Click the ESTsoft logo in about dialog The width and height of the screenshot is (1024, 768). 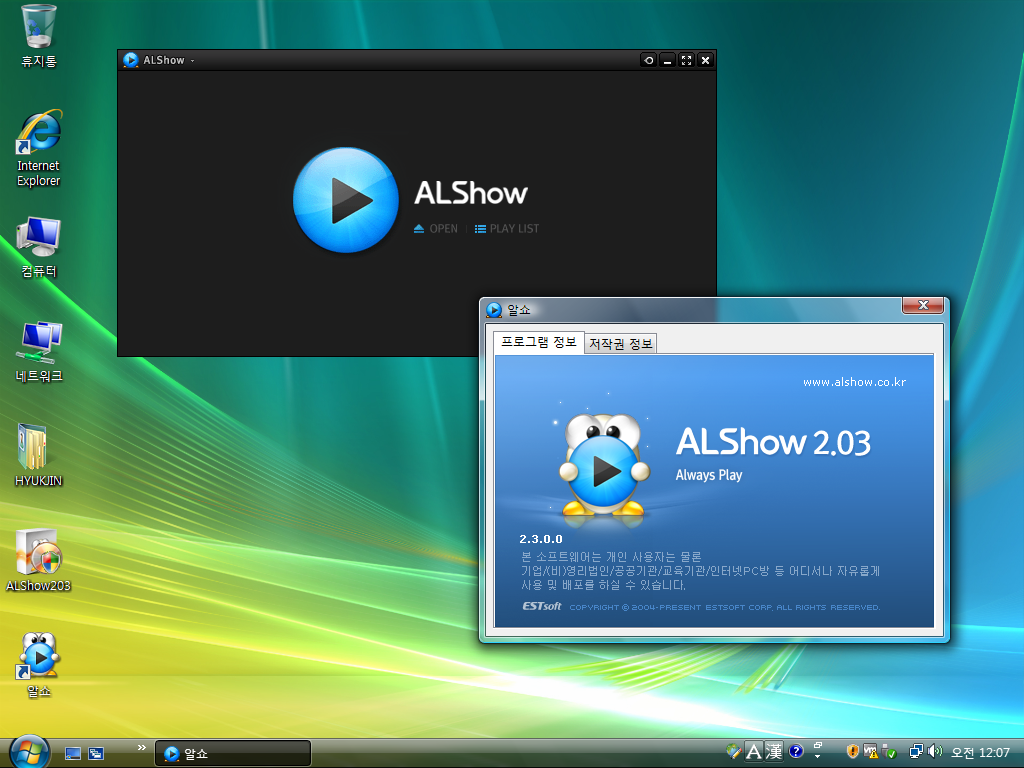click(x=541, y=606)
